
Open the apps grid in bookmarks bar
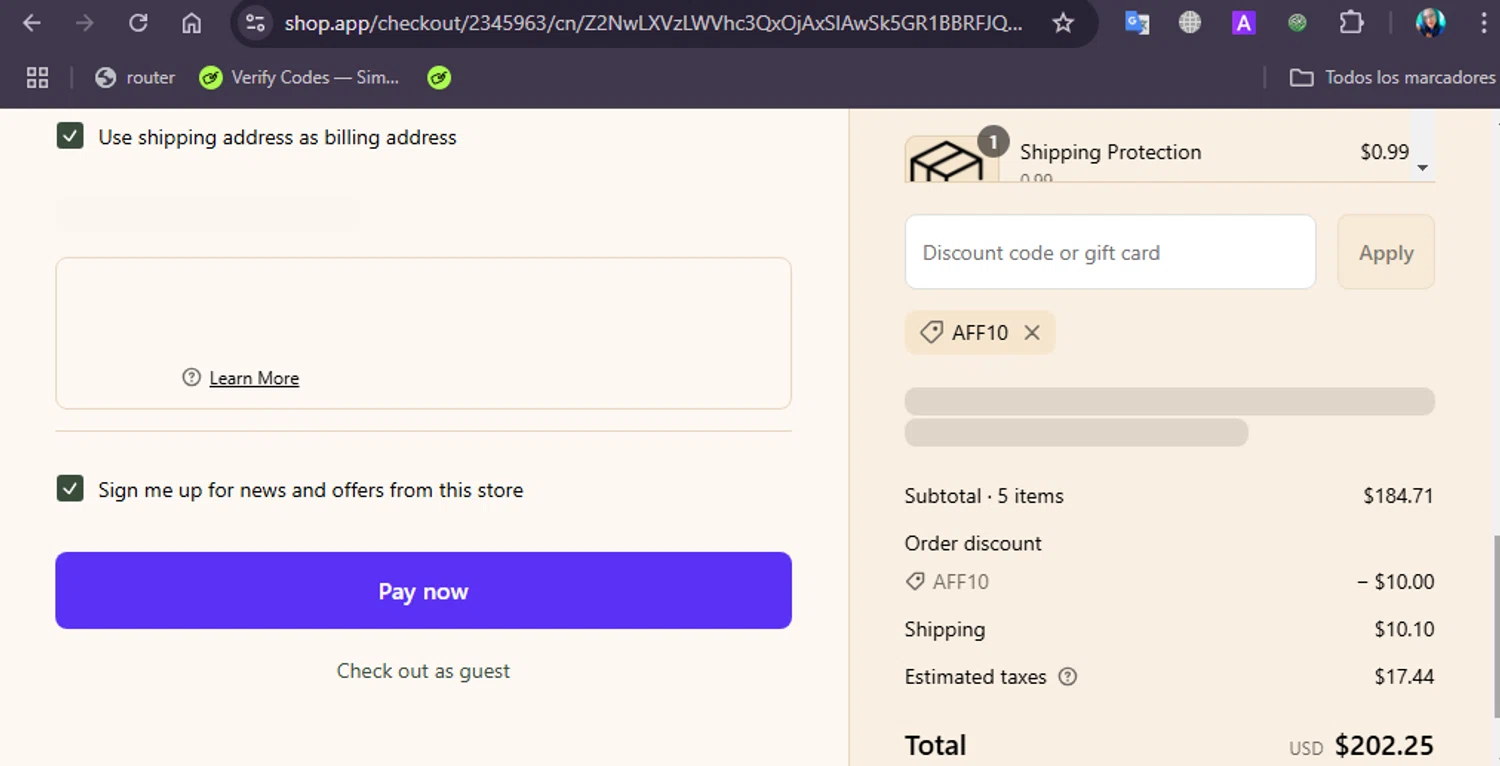pos(37,77)
